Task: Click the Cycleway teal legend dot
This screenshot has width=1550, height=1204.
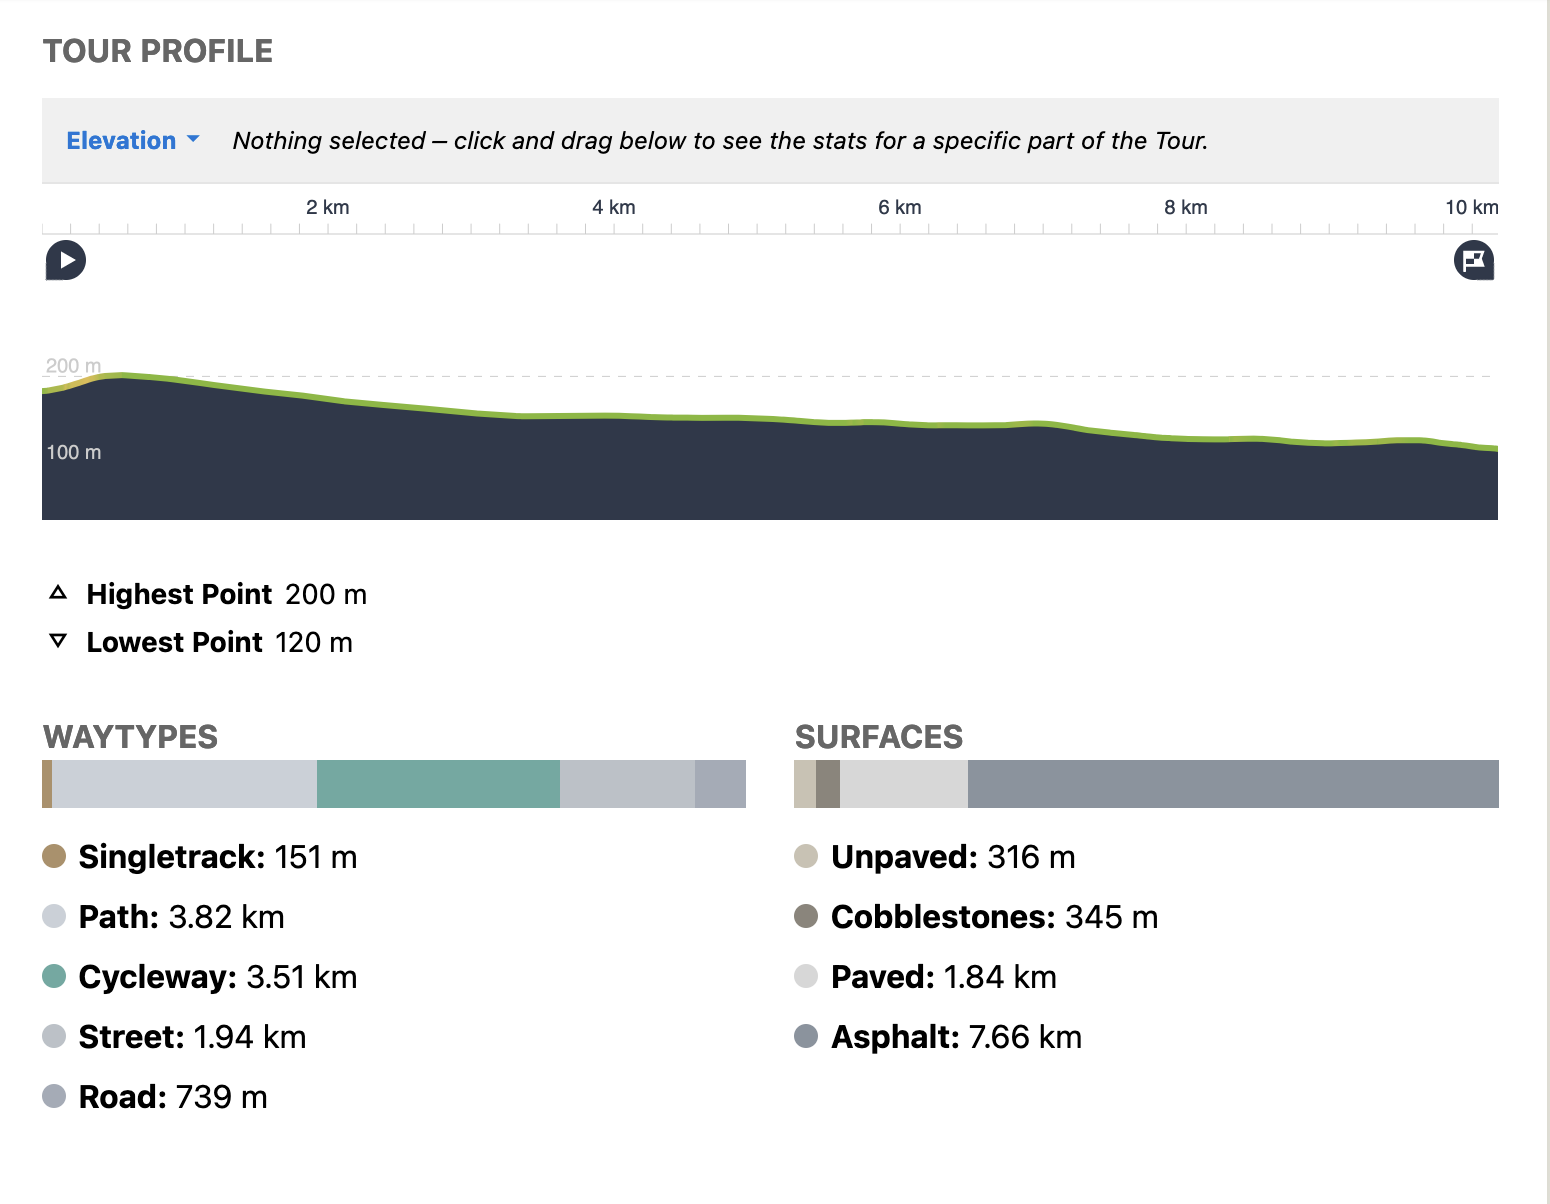Action: tap(54, 976)
